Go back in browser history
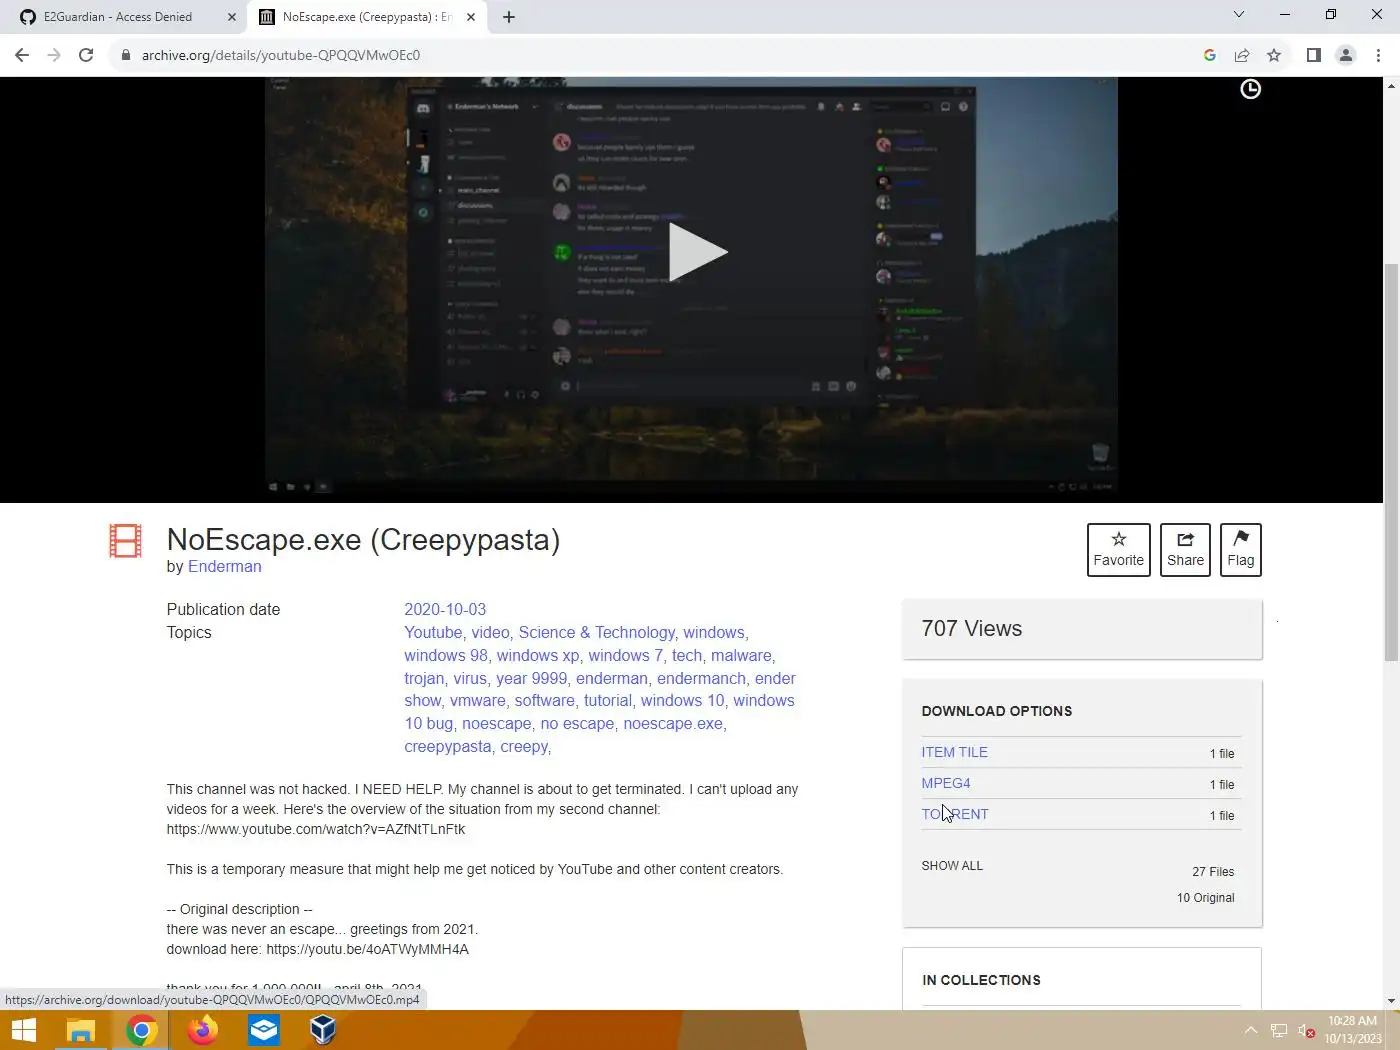This screenshot has width=1400, height=1050. tap(22, 55)
